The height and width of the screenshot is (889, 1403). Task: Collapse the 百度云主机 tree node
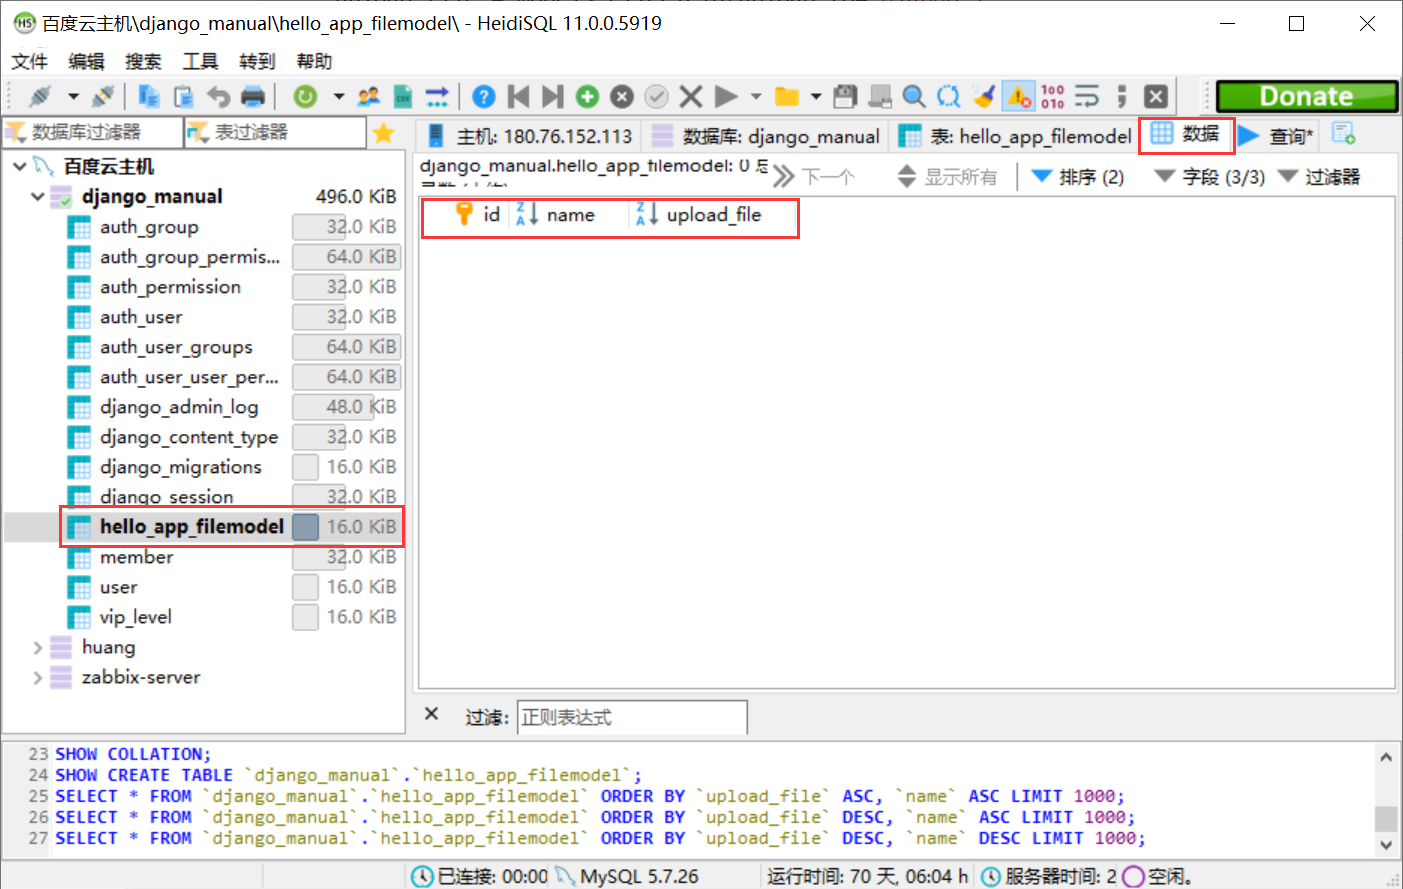[19, 166]
